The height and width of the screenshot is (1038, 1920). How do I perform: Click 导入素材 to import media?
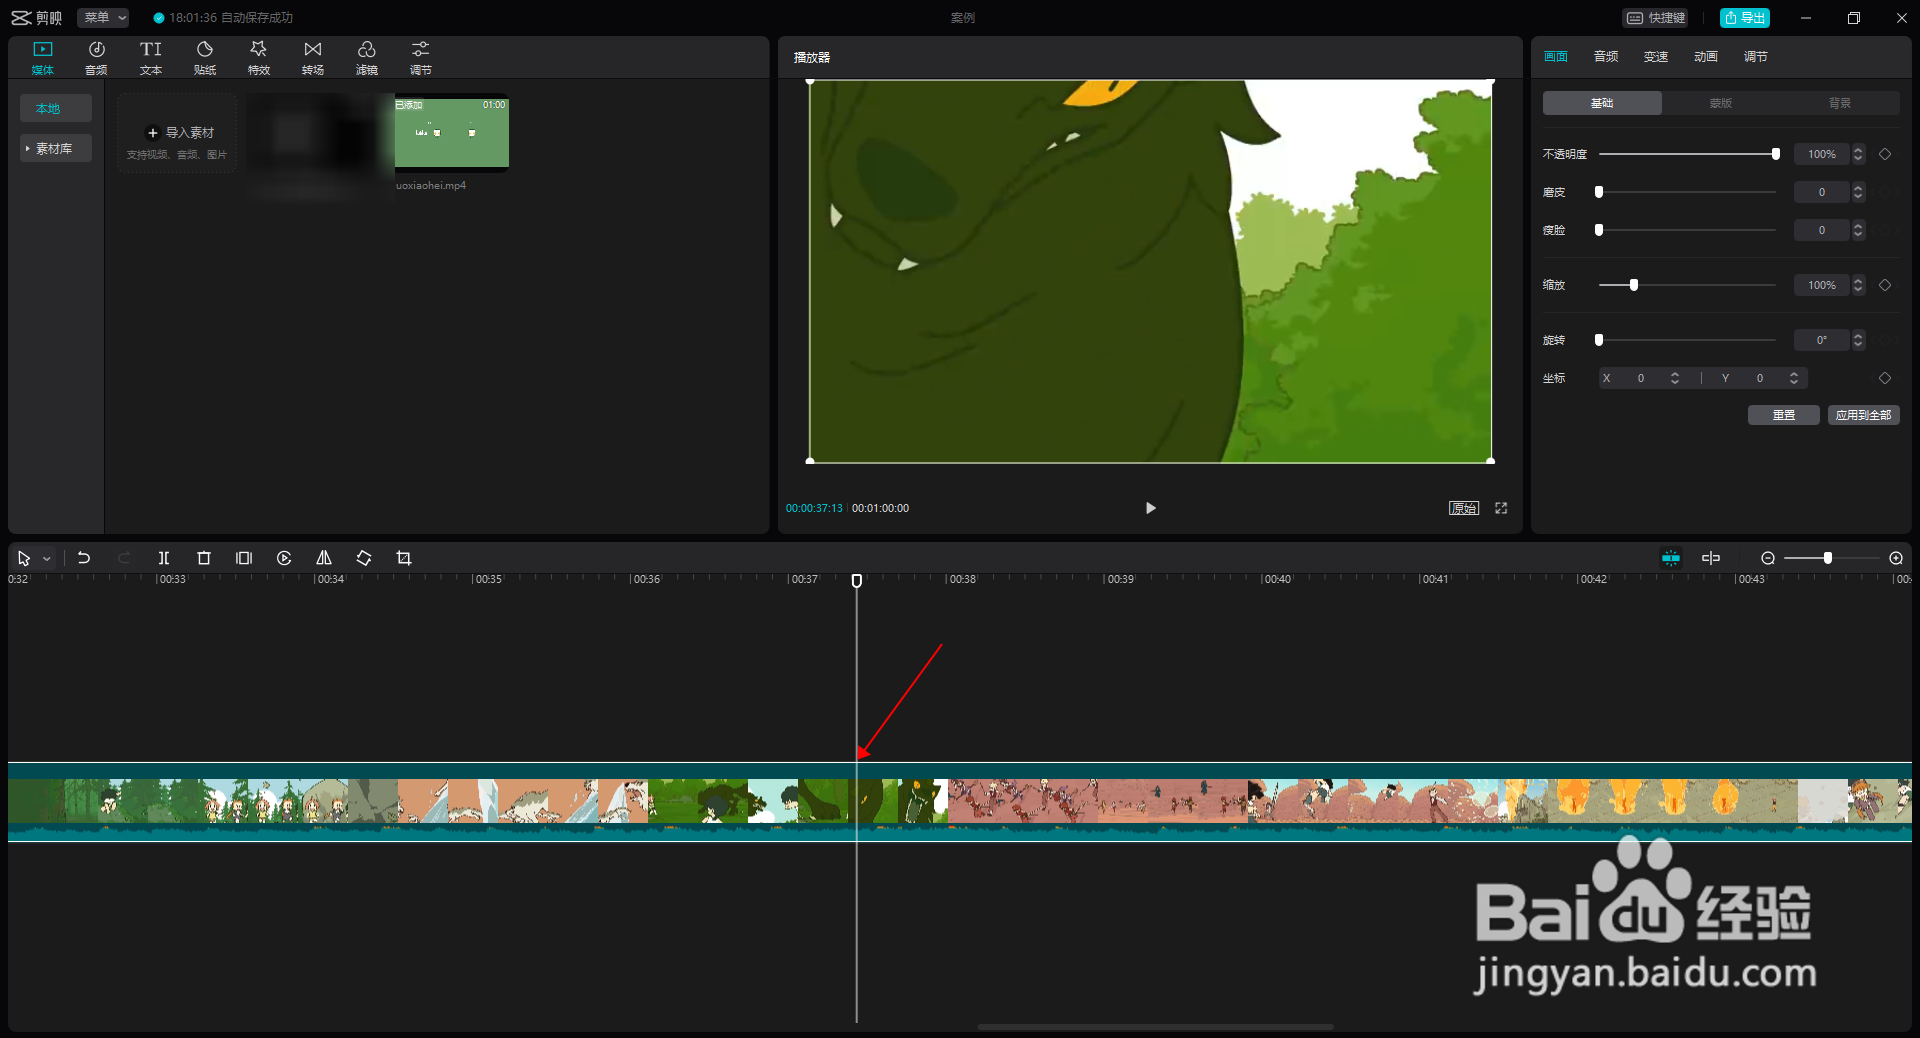click(x=178, y=133)
